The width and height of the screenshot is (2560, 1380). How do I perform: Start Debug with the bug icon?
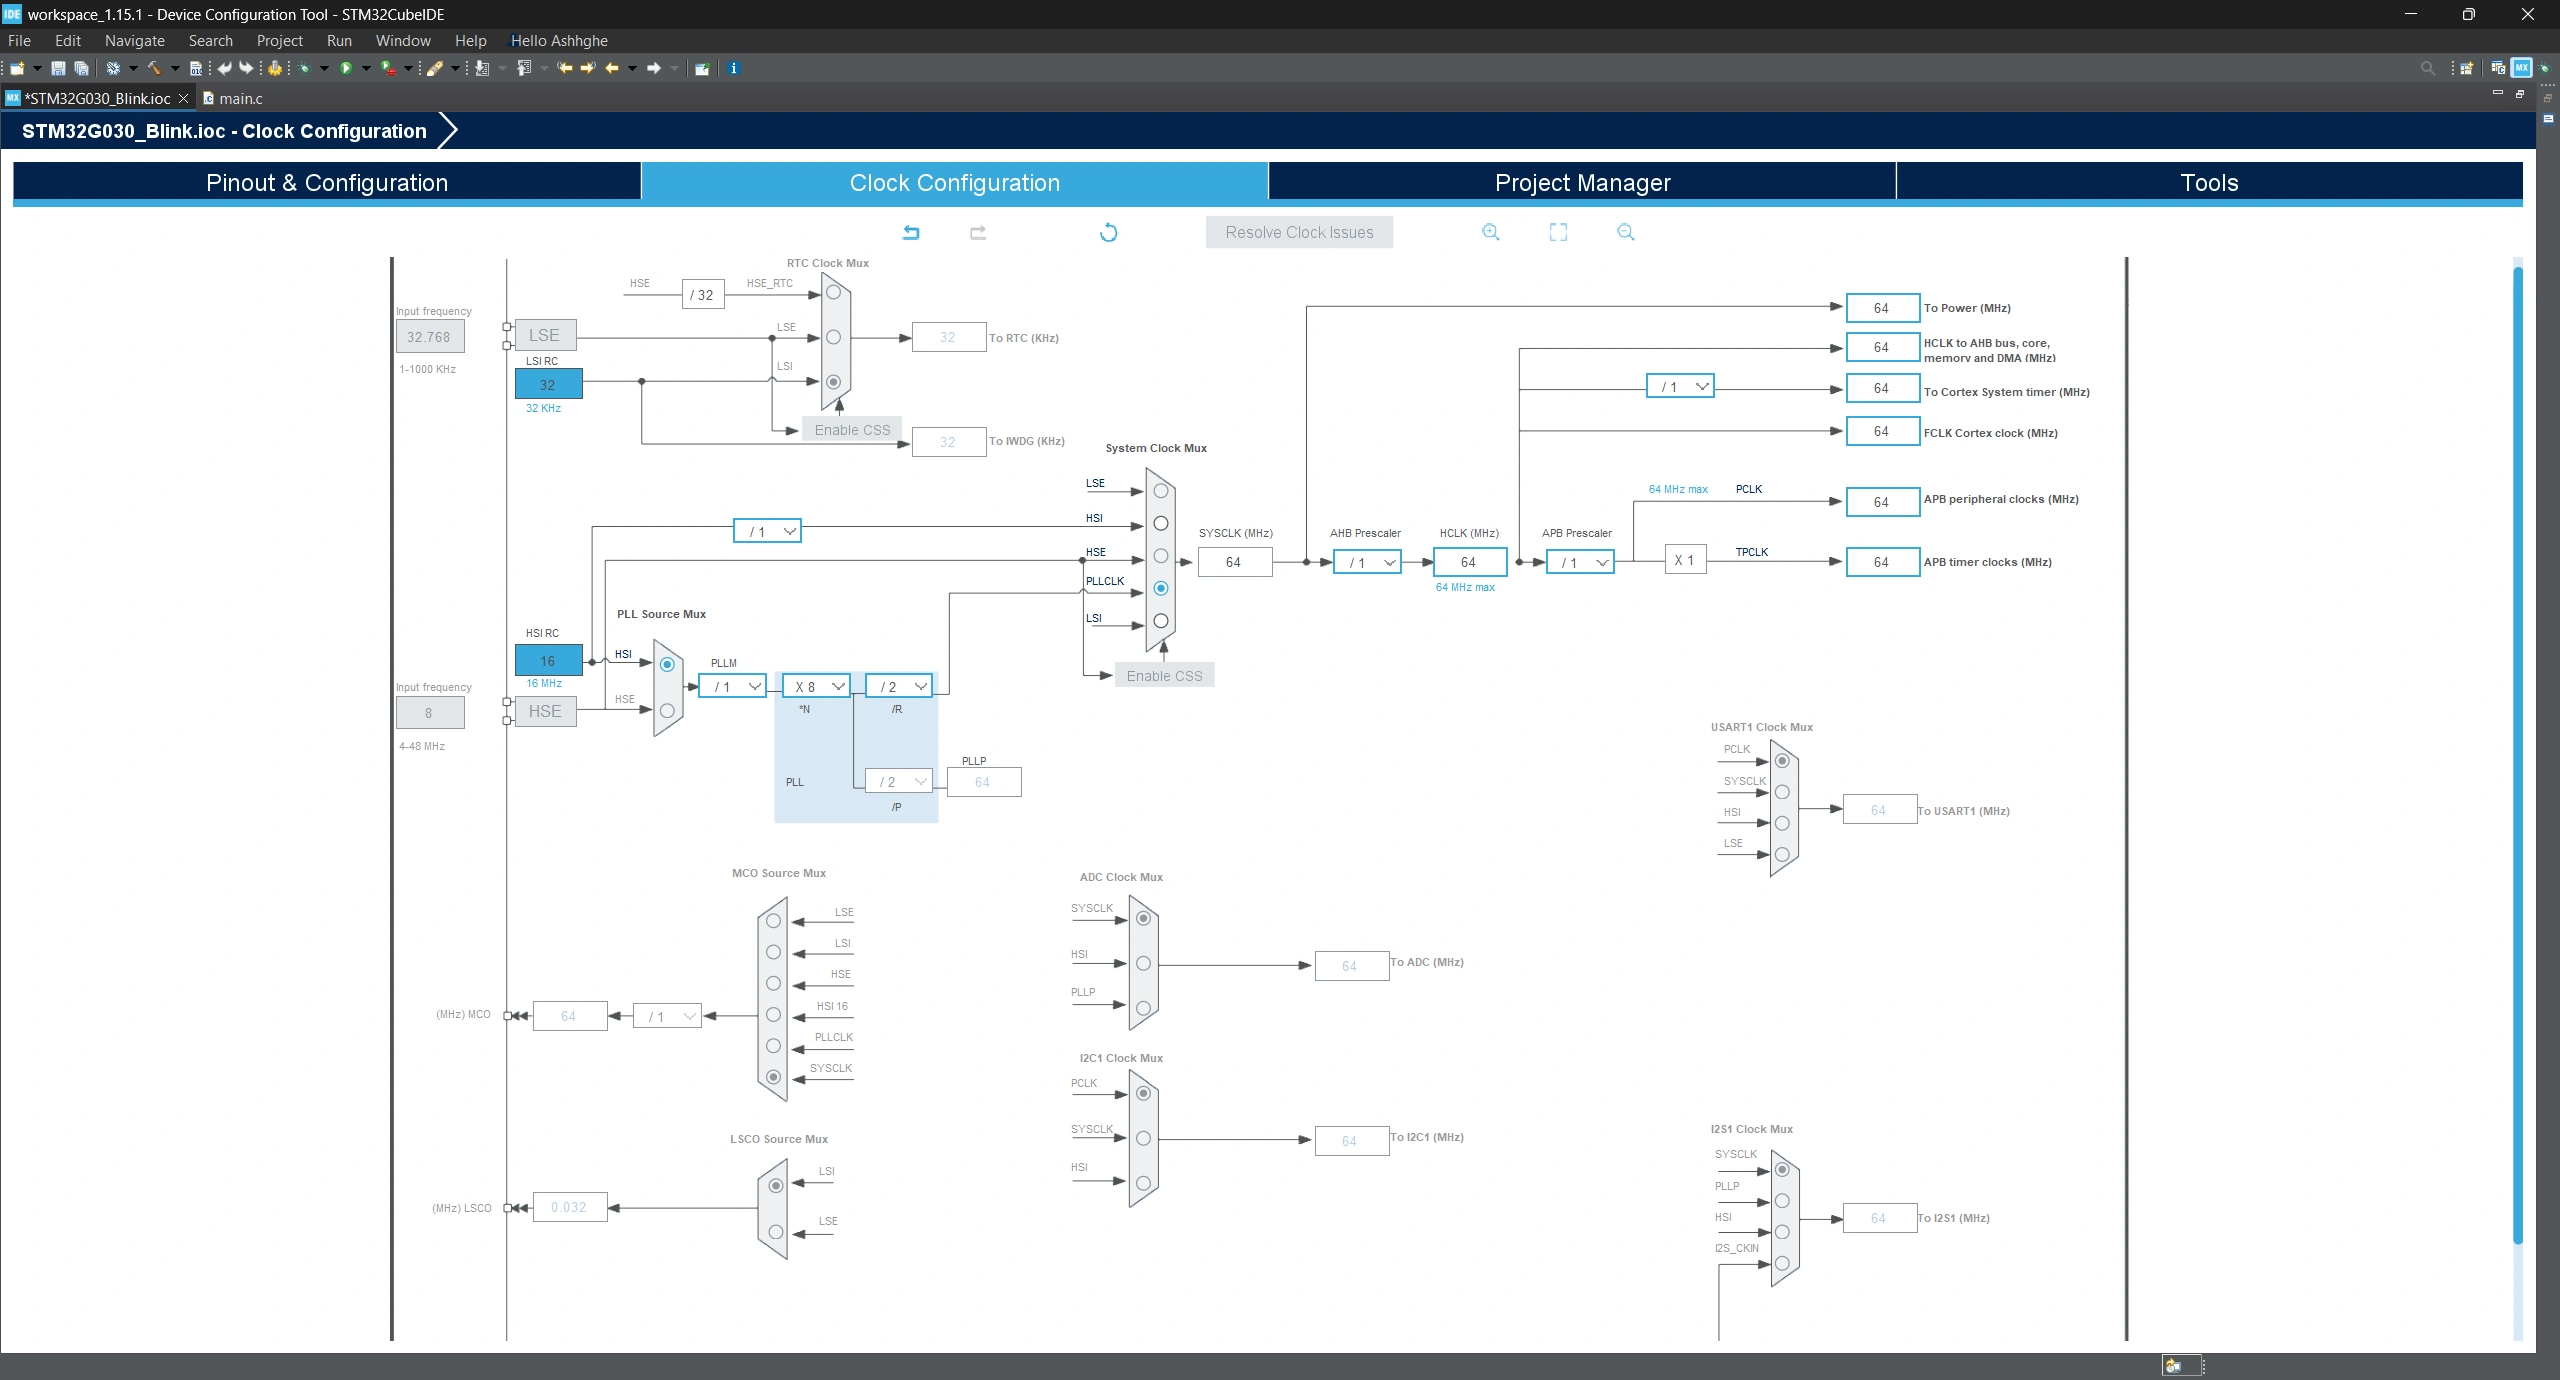(305, 68)
